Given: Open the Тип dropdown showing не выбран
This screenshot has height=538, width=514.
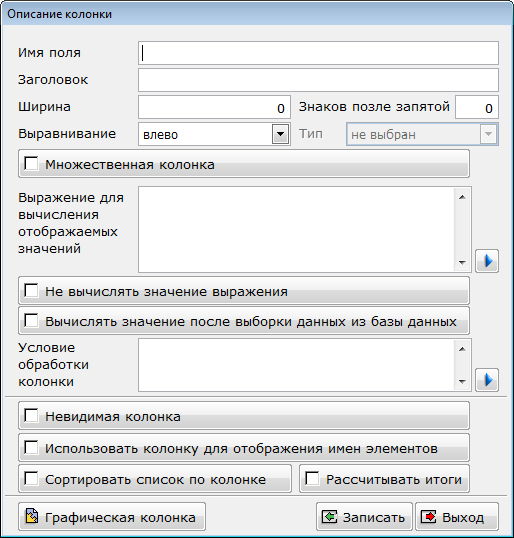Looking at the screenshot, I should point(422,134).
